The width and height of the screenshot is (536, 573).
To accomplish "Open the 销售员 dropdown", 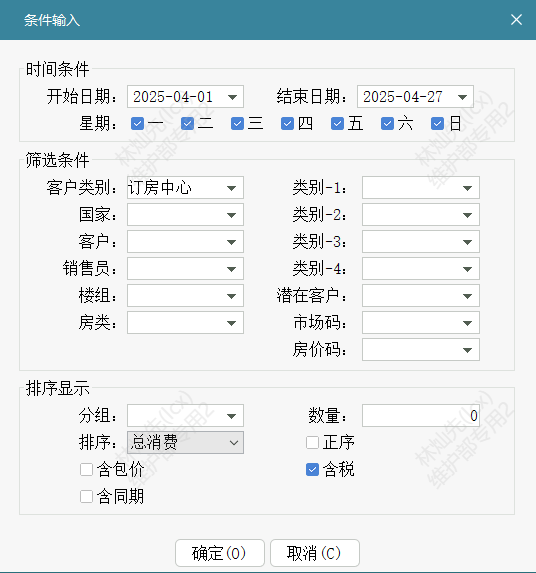I will 231,269.
